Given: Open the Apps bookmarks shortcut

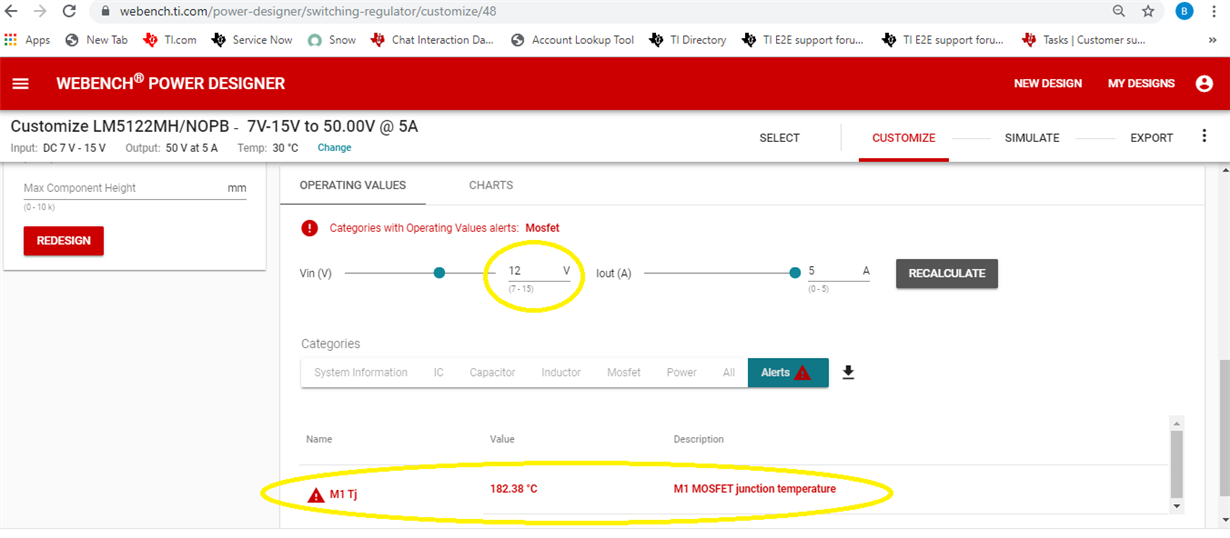Looking at the screenshot, I should coord(27,40).
